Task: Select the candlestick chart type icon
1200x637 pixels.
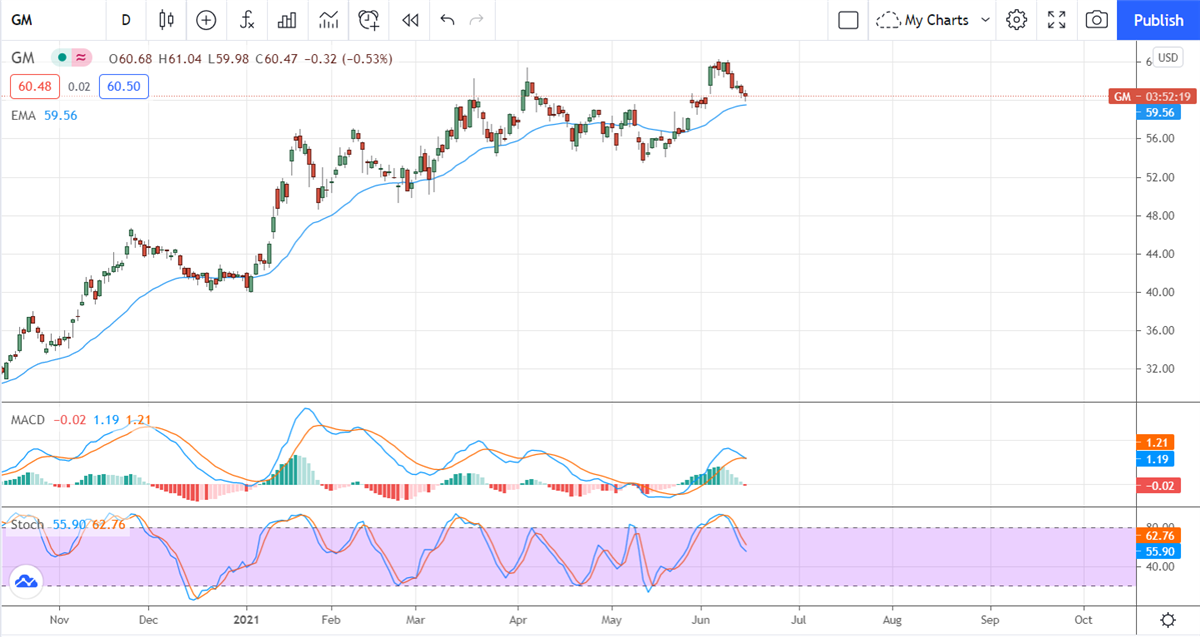Action: click(x=166, y=20)
